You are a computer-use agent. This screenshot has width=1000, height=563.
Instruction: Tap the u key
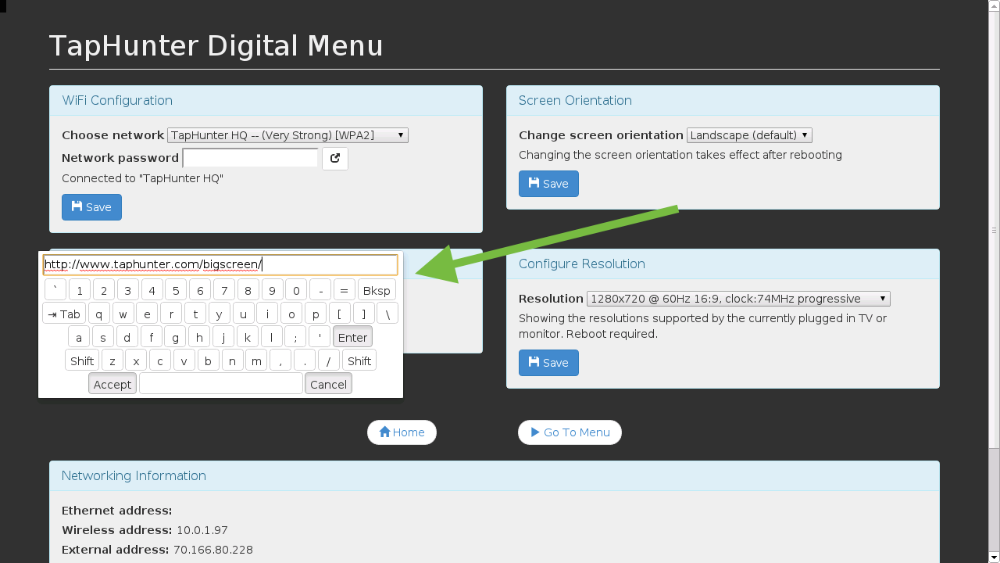[x=243, y=314]
